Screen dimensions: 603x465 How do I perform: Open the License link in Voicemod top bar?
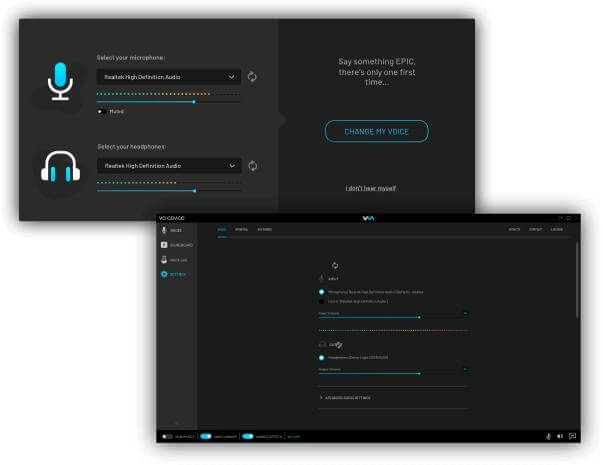(x=556, y=230)
